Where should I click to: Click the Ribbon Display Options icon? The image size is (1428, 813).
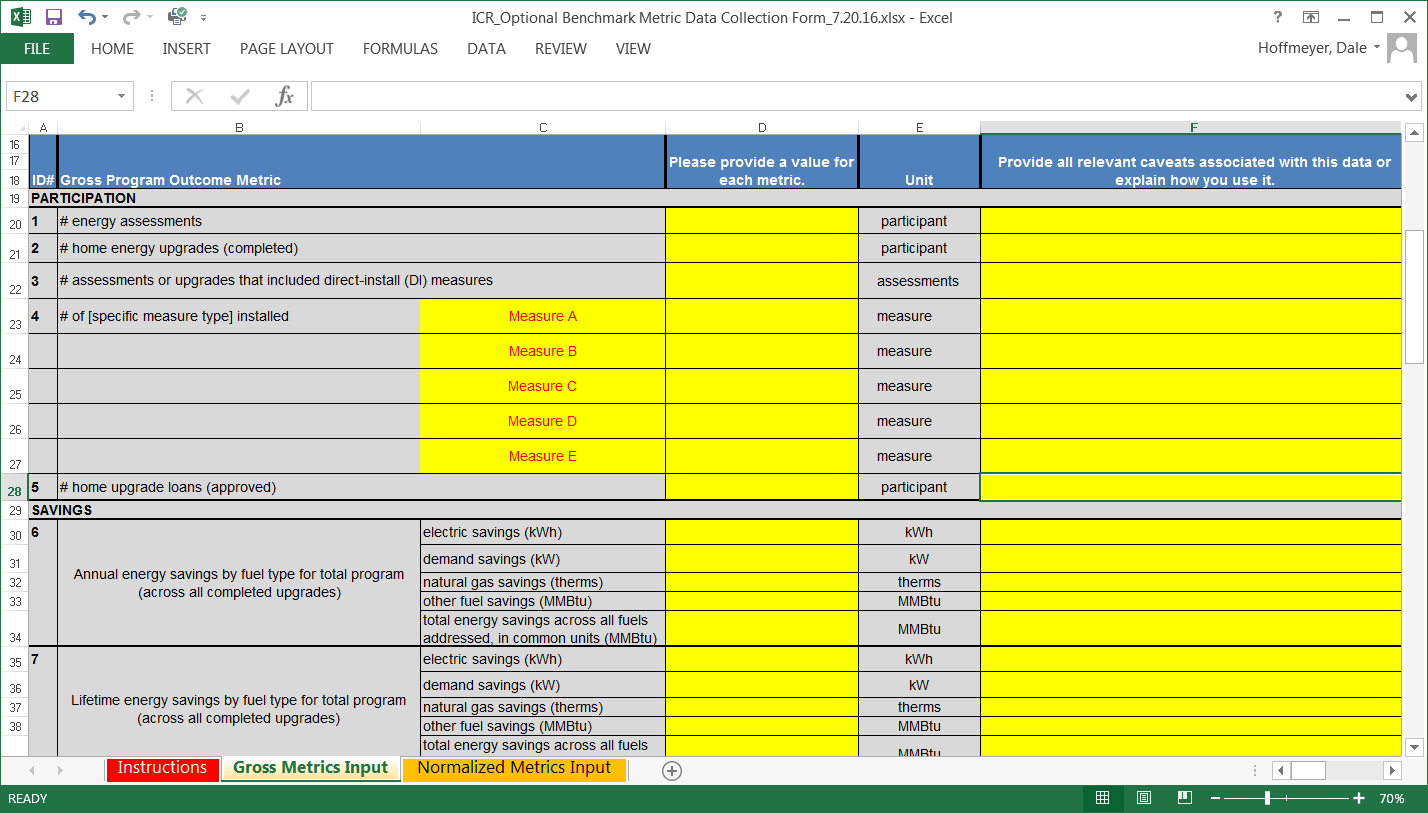tap(1311, 17)
